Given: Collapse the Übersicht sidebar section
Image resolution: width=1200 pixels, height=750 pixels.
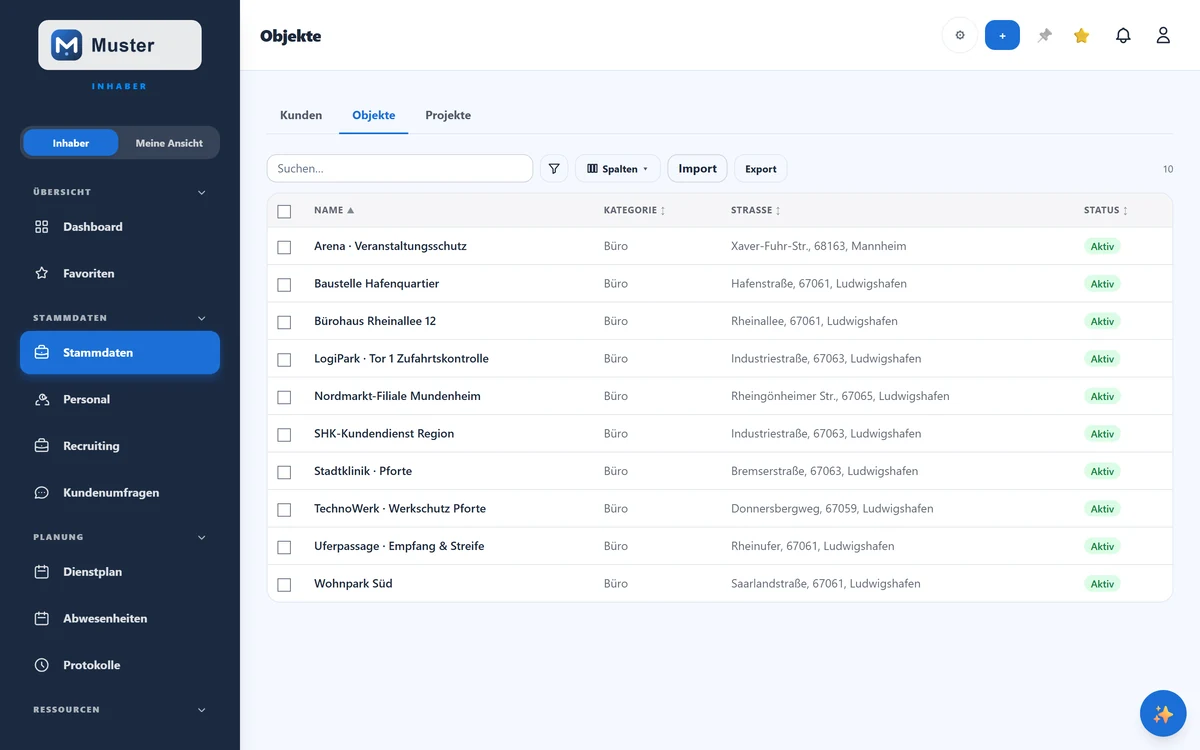Looking at the screenshot, I should [x=201, y=192].
